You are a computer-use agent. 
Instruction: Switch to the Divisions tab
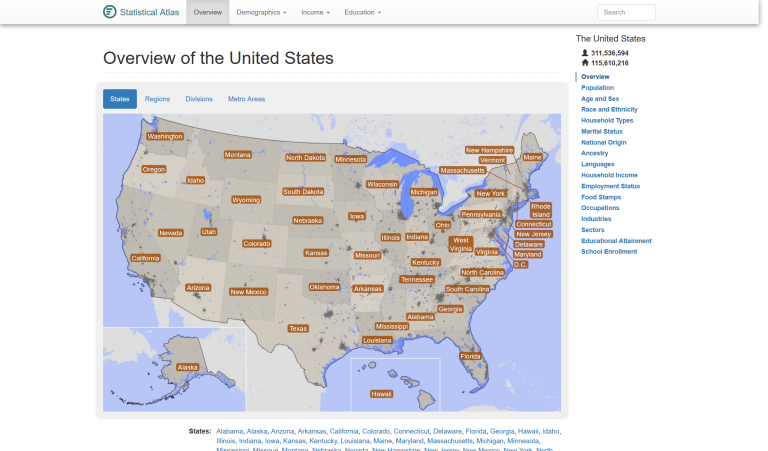(x=199, y=99)
